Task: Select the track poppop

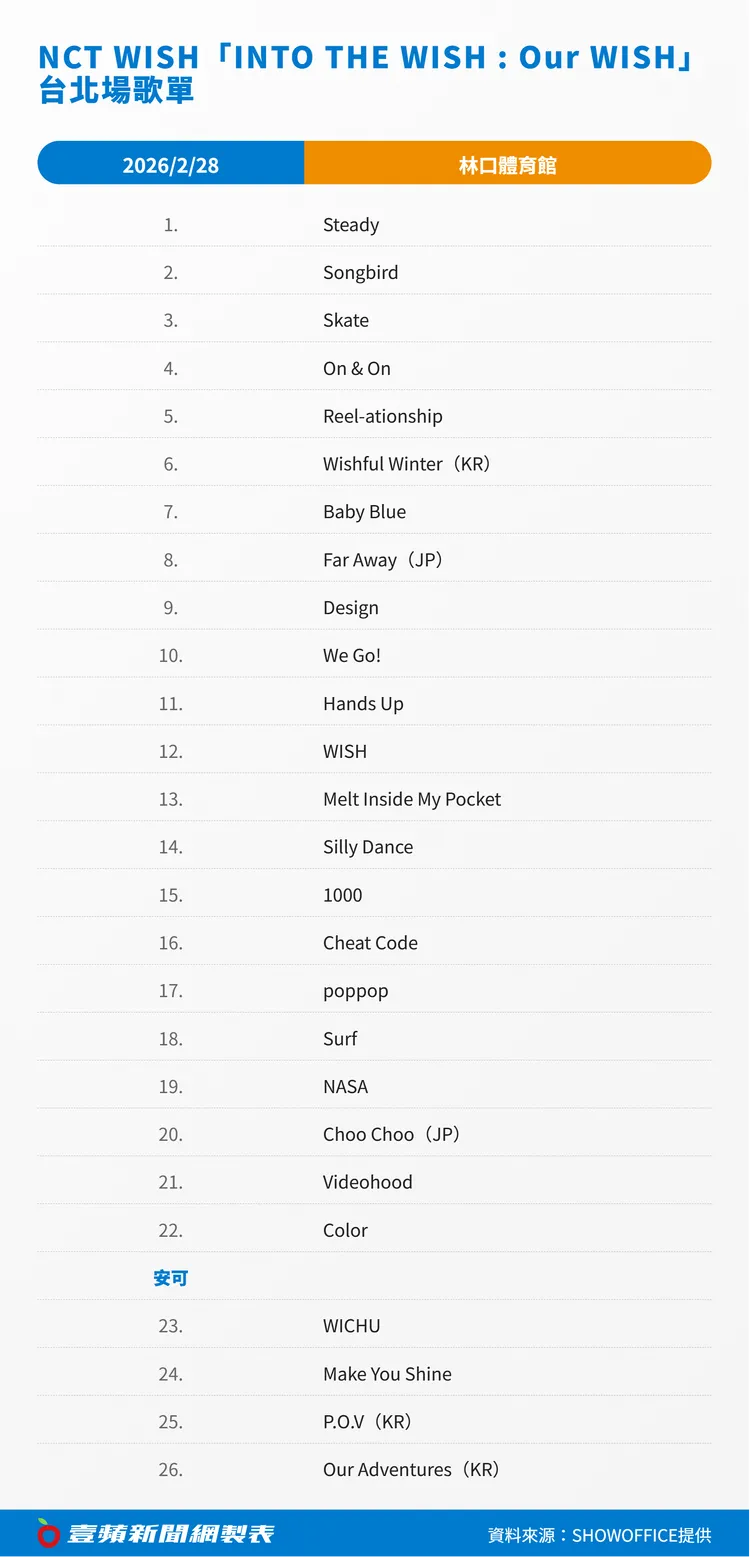Action: point(355,991)
